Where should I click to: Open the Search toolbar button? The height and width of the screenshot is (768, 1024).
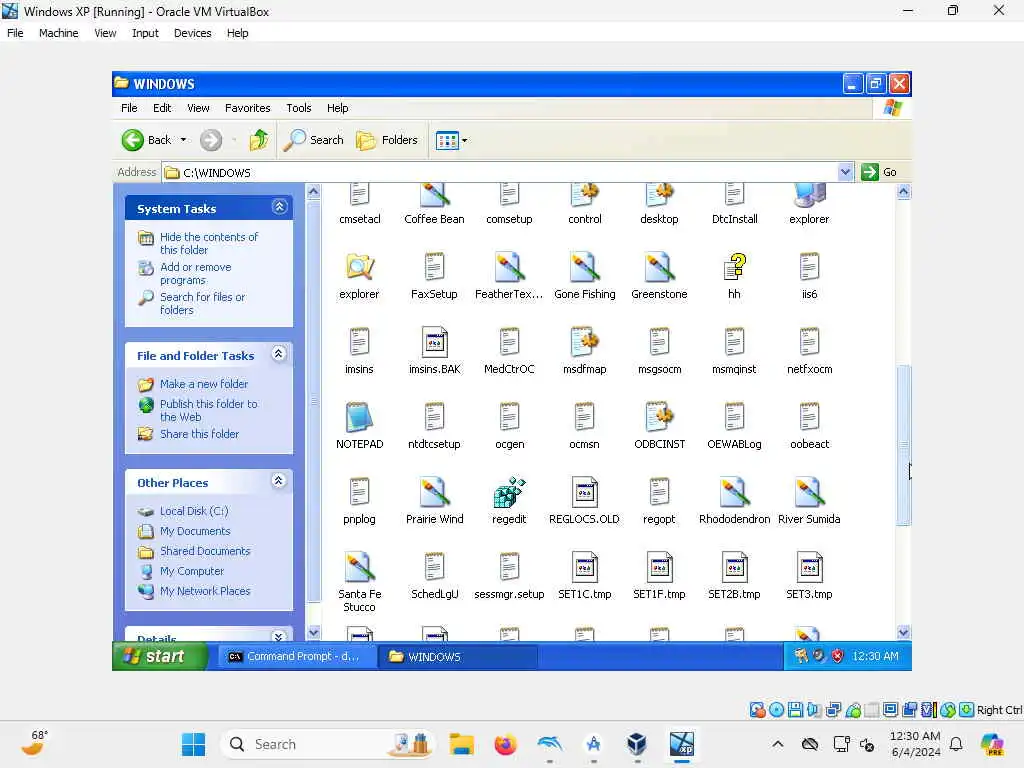[314, 140]
